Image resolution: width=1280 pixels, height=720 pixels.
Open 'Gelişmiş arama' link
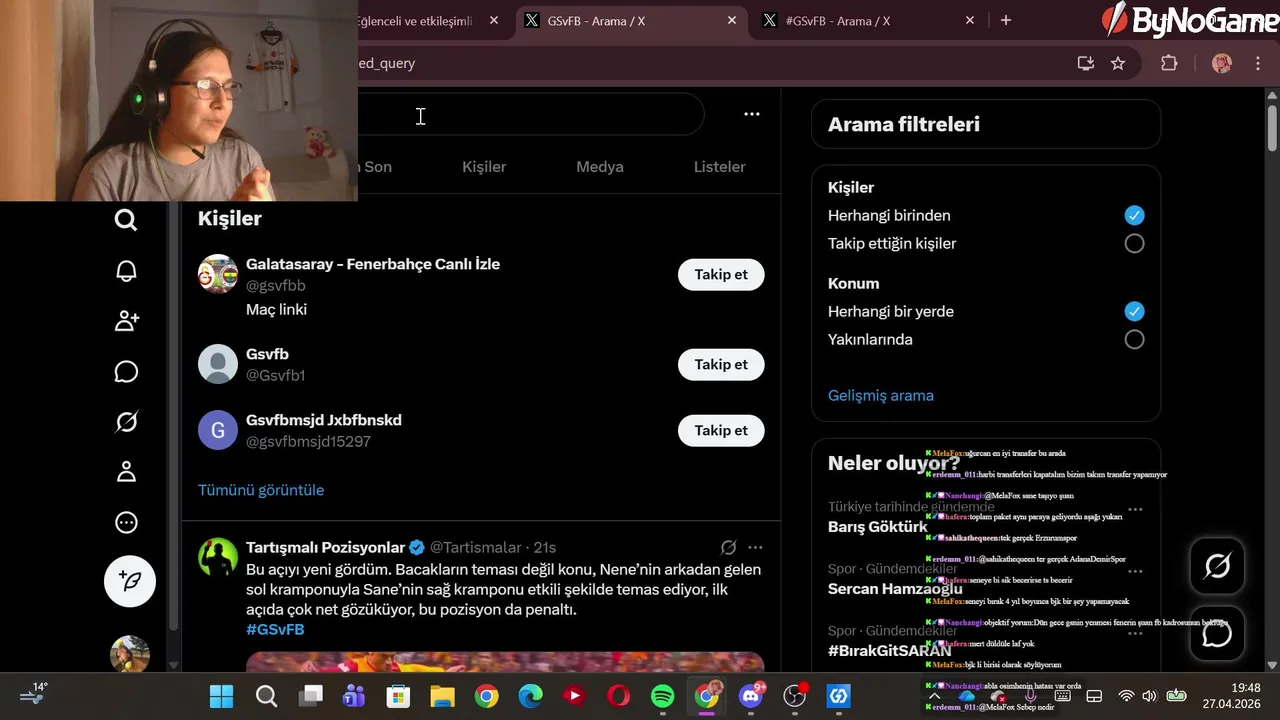pyautogui.click(x=881, y=395)
